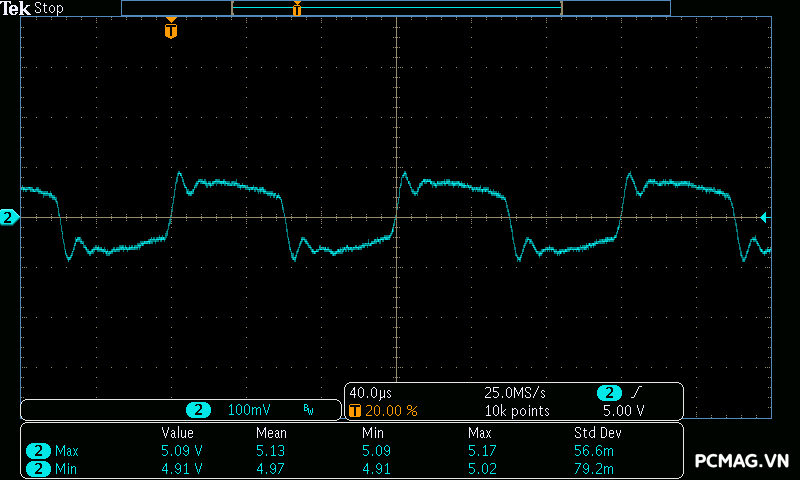Click the bandwidth limit Bw icon
Viewport: 800px width, 480px height.
click(x=308, y=410)
